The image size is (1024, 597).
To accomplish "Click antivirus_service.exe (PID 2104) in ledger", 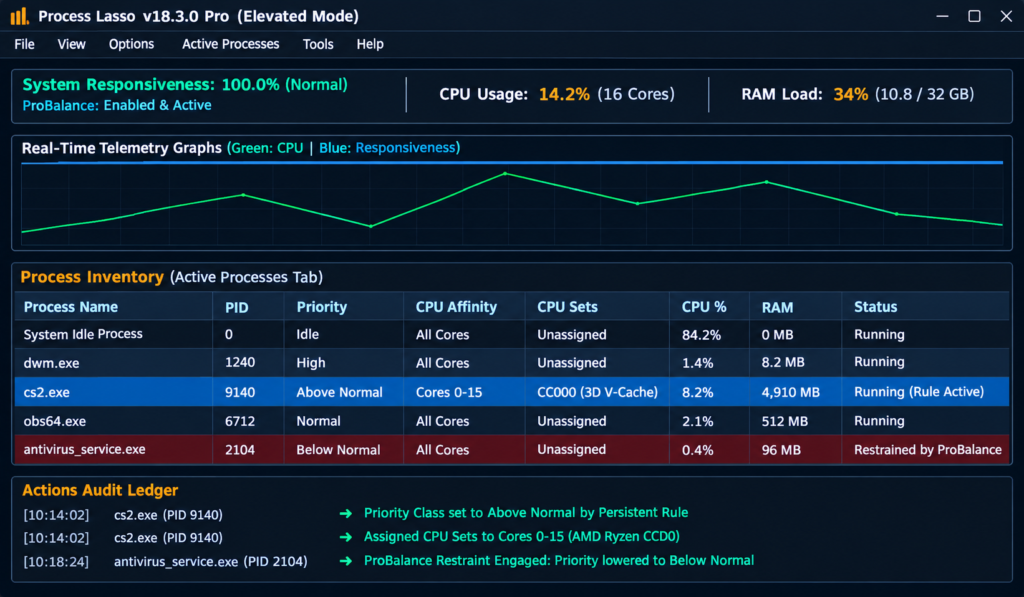I will point(210,562).
